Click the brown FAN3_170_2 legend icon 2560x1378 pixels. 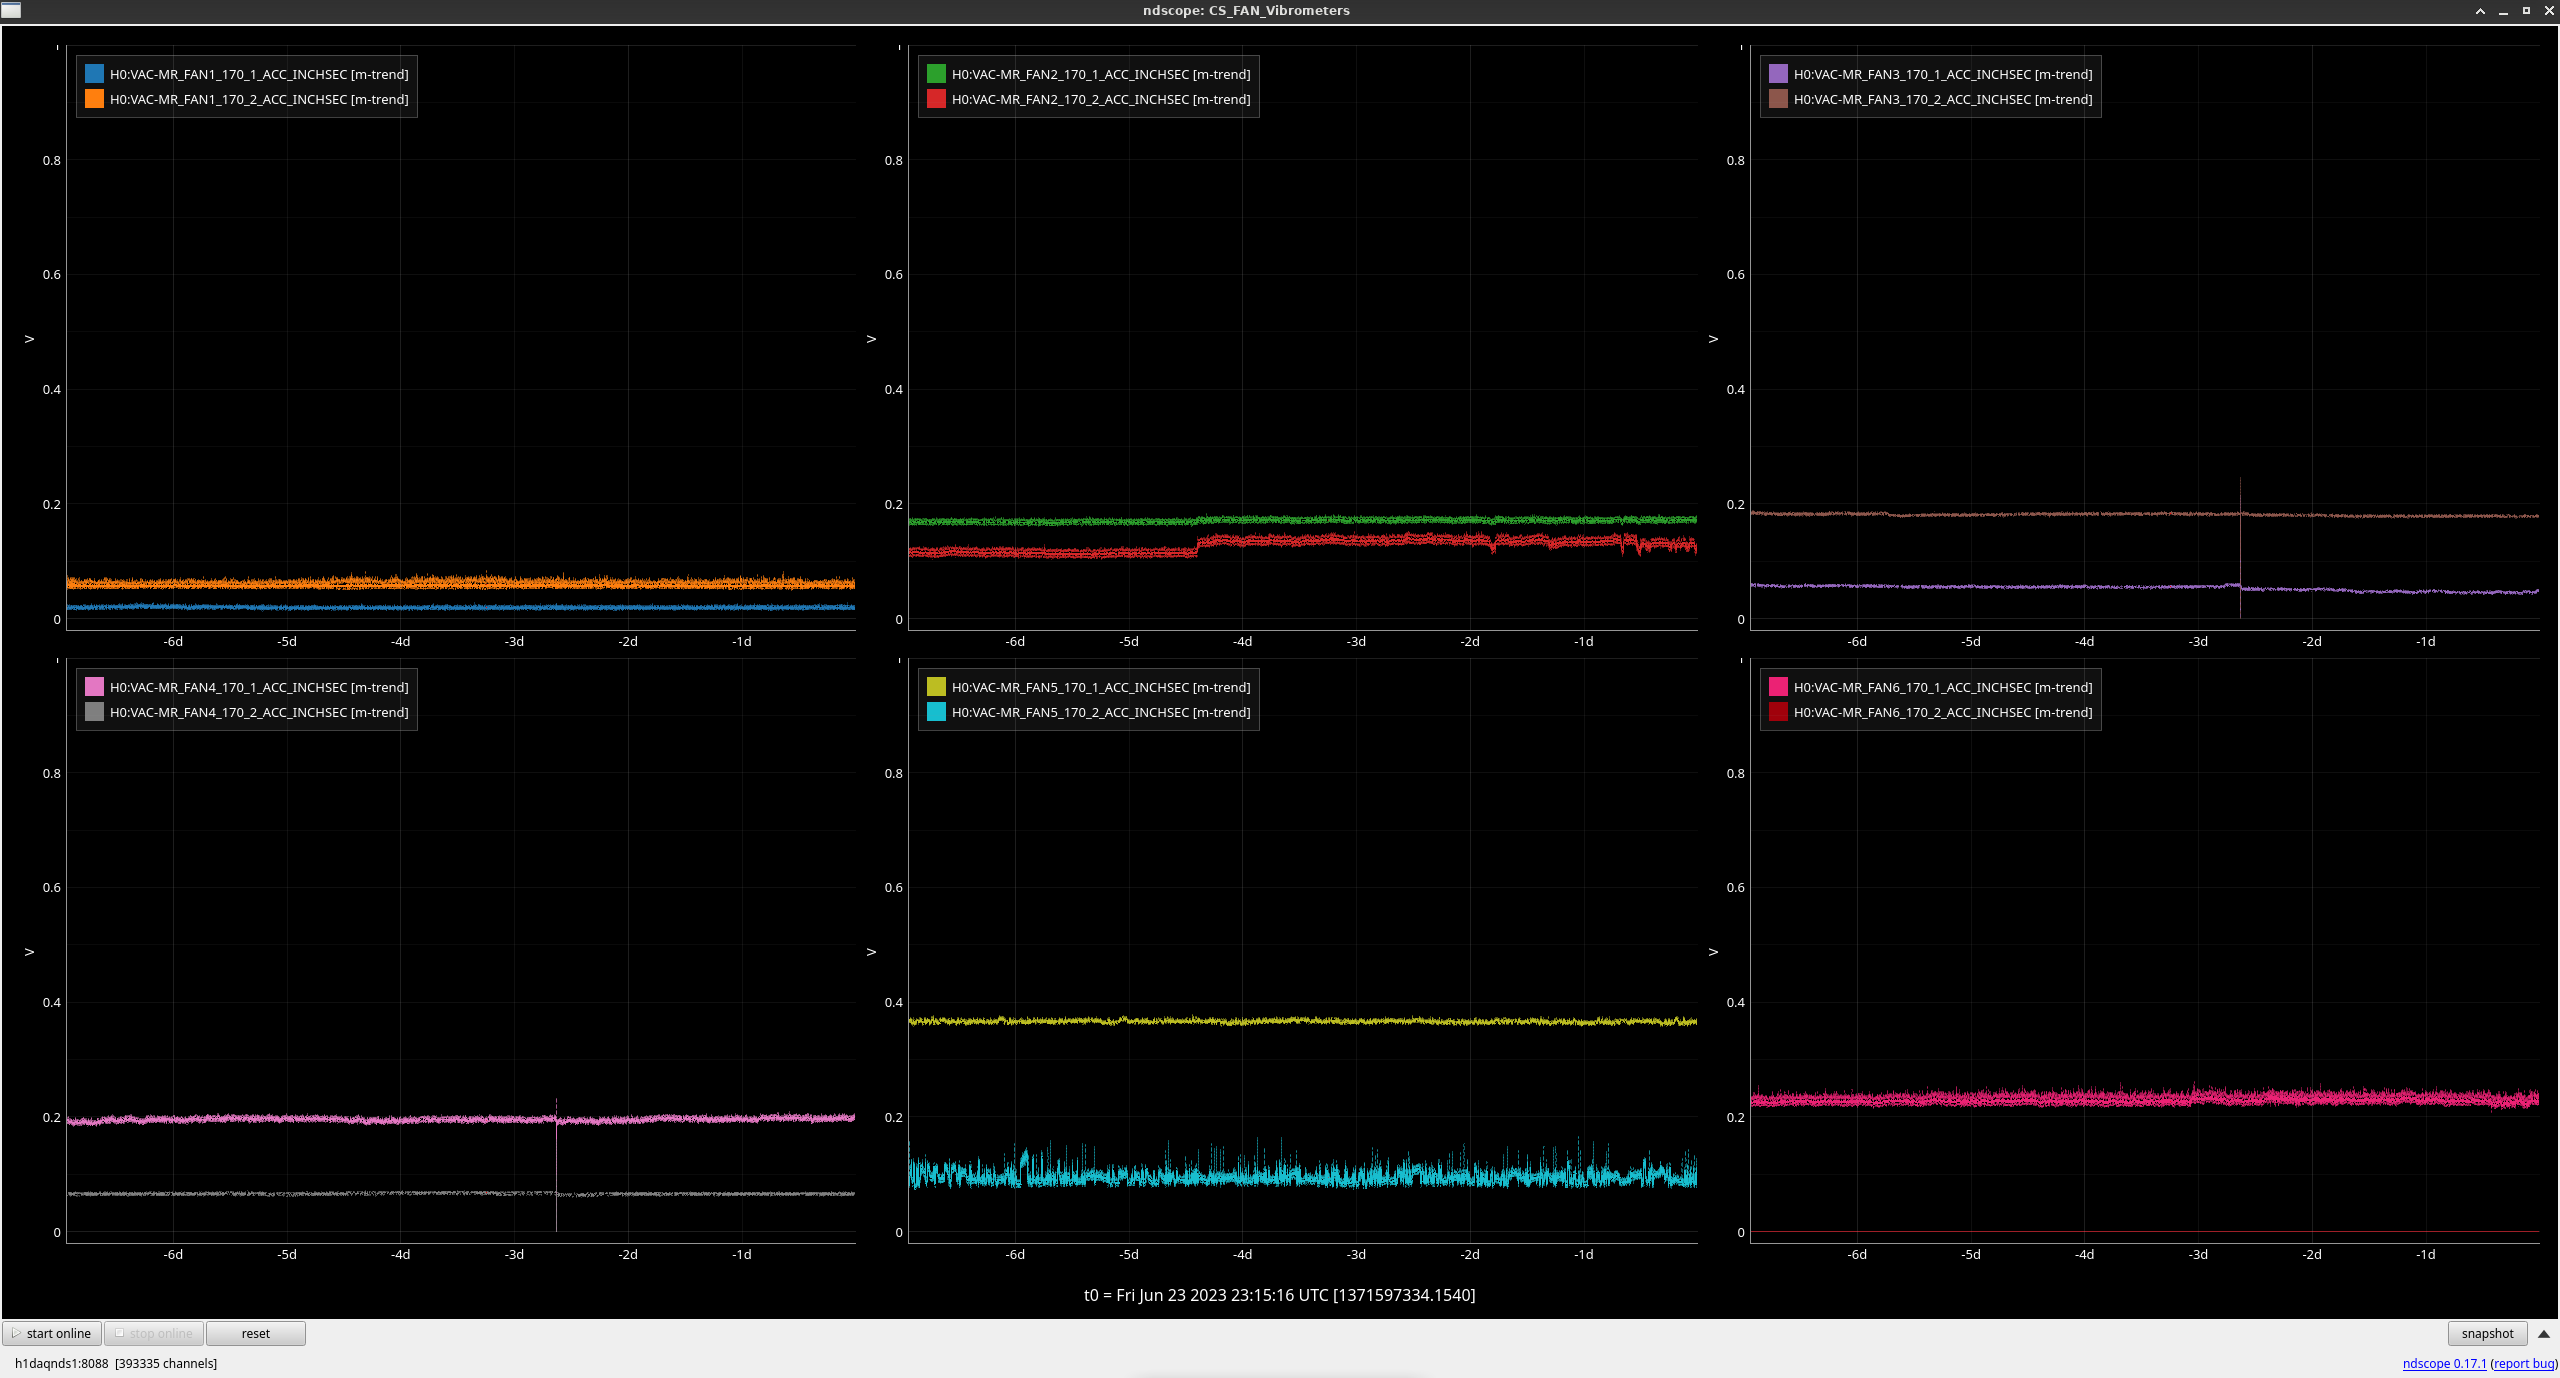(x=1778, y=99)
